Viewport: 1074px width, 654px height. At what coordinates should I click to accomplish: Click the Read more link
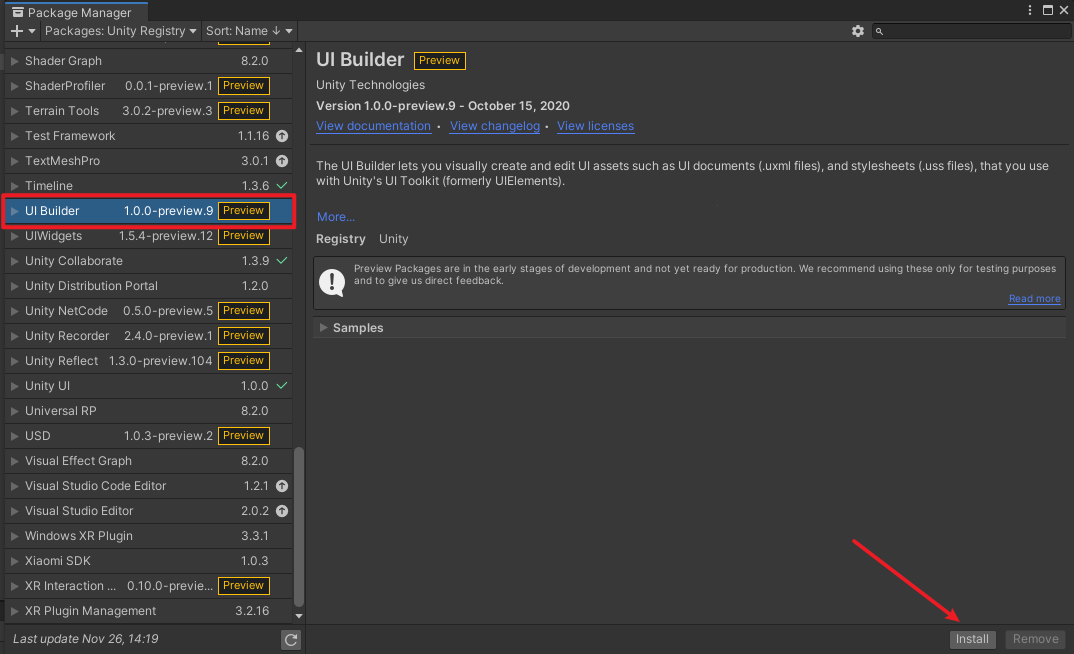[x=1034, y=298]
